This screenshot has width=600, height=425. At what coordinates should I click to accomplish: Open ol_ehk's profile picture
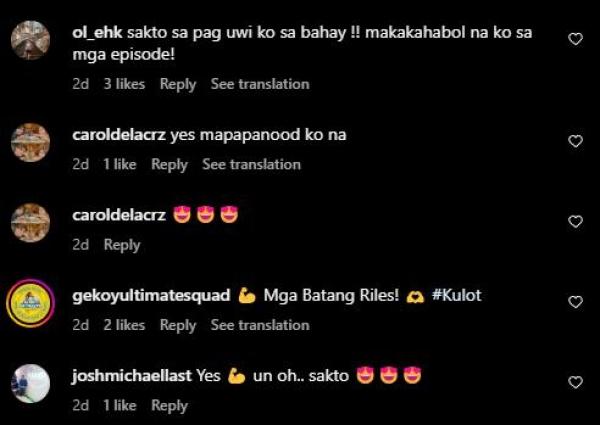coord(31,40)
